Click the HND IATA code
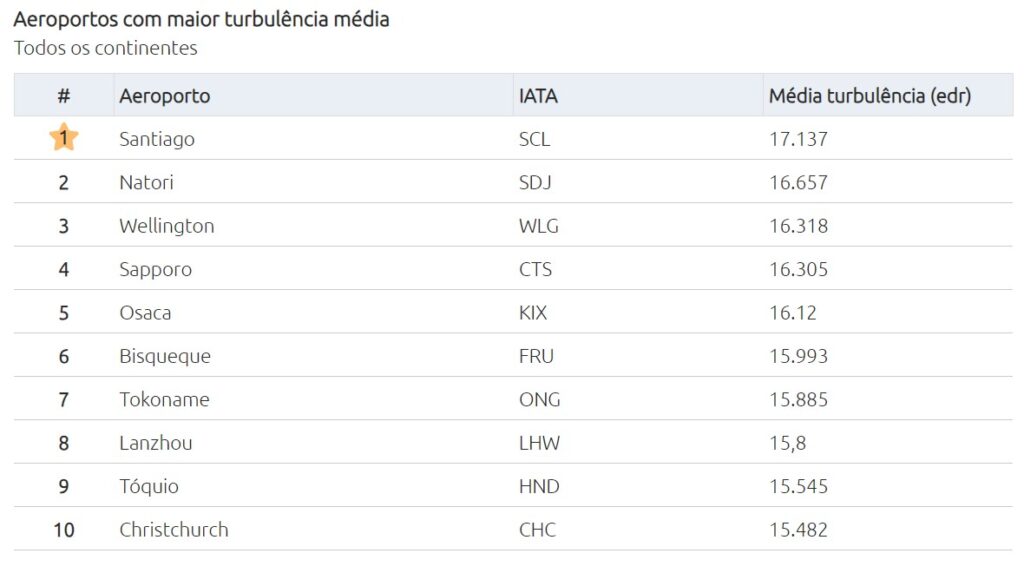The image size is (1024, 573). click(539, 487)
